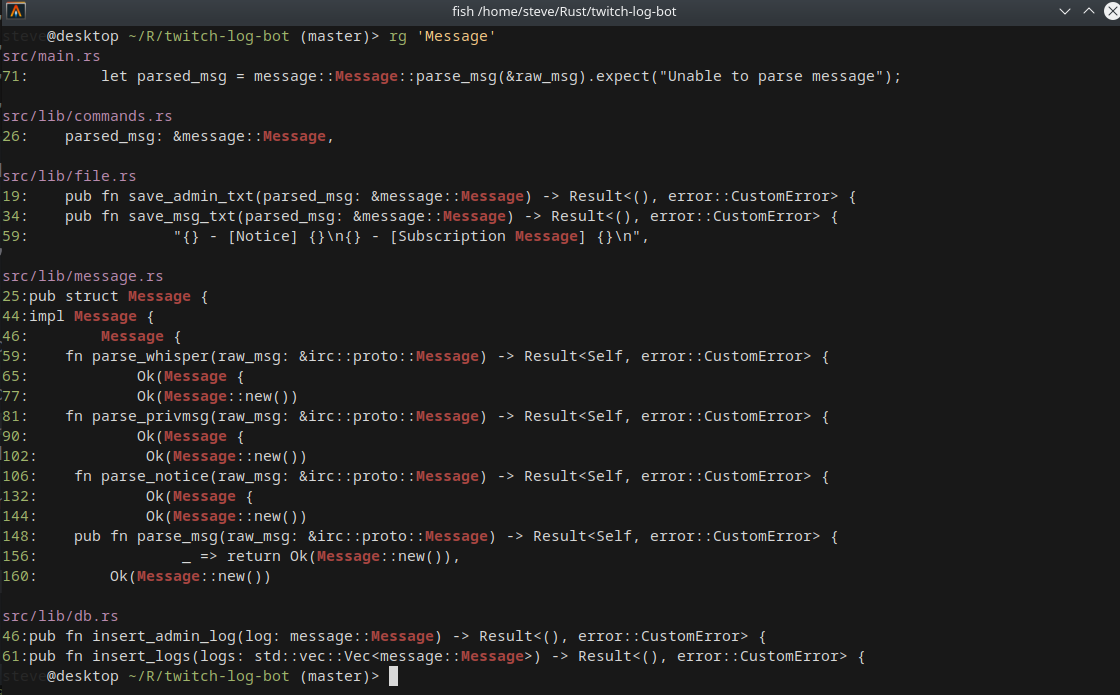Image resolution: width=1120 pixels, height=695 pixels.
Task: Click the save_msg_txt function line
Action: pos(420,216)
